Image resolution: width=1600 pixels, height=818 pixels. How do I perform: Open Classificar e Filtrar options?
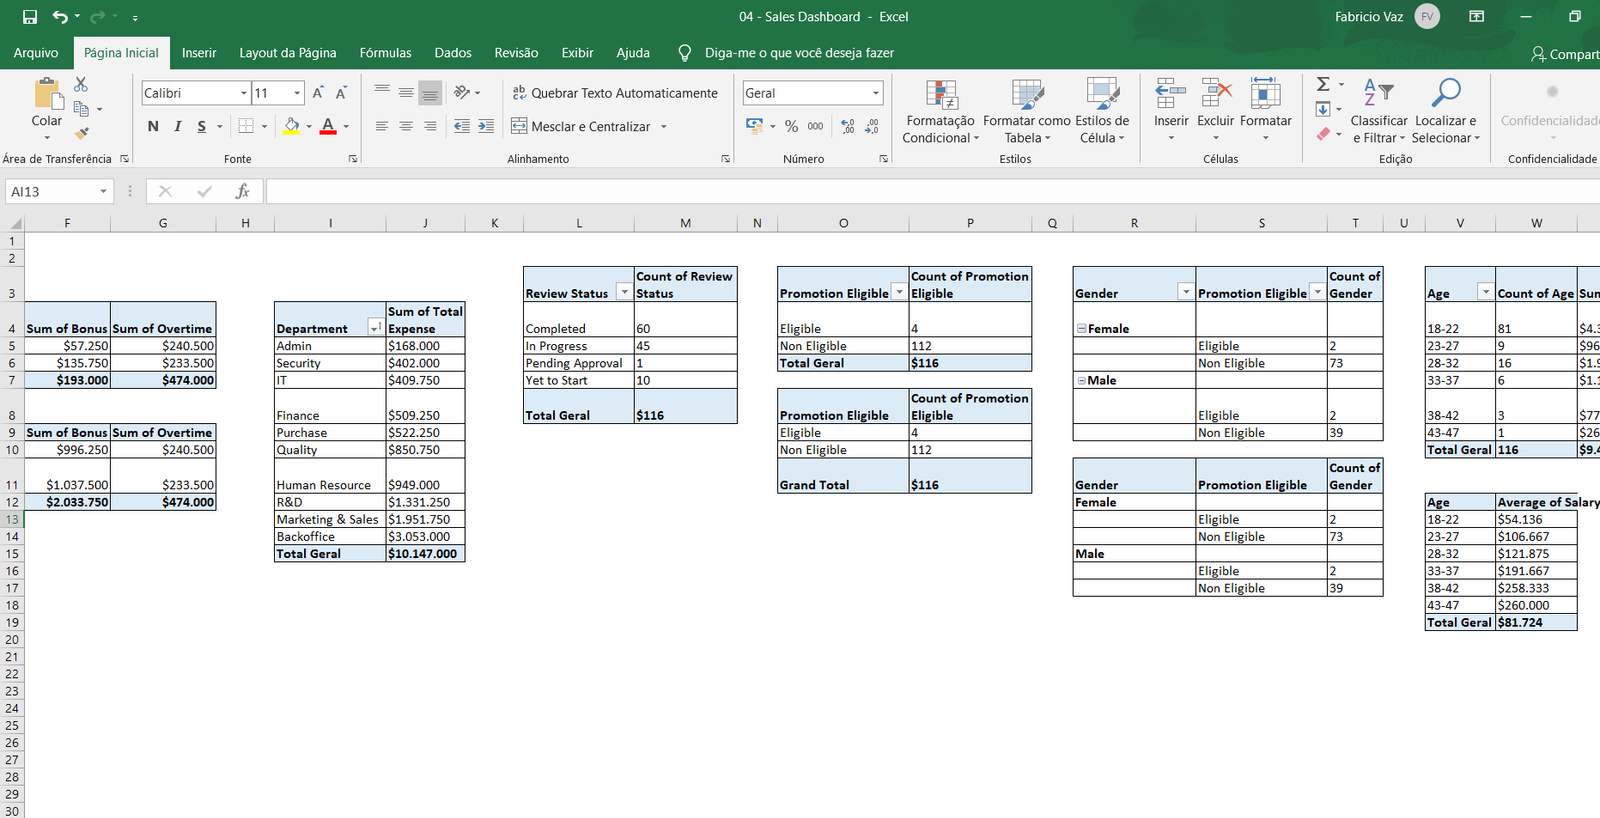(x=1379, y=111)
